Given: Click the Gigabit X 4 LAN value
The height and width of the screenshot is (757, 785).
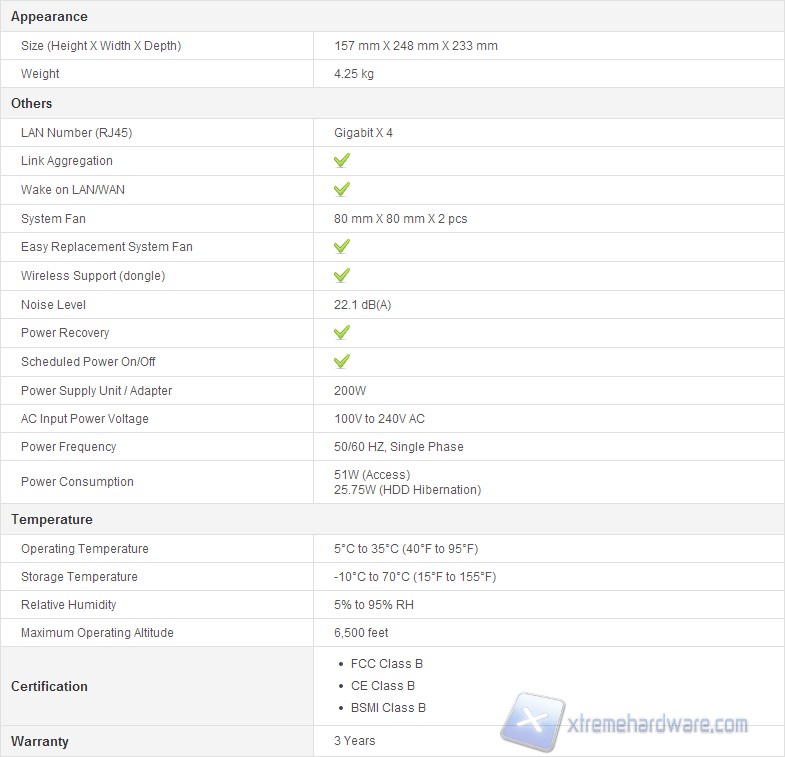Looking at the screenshot, I should 363,132.
